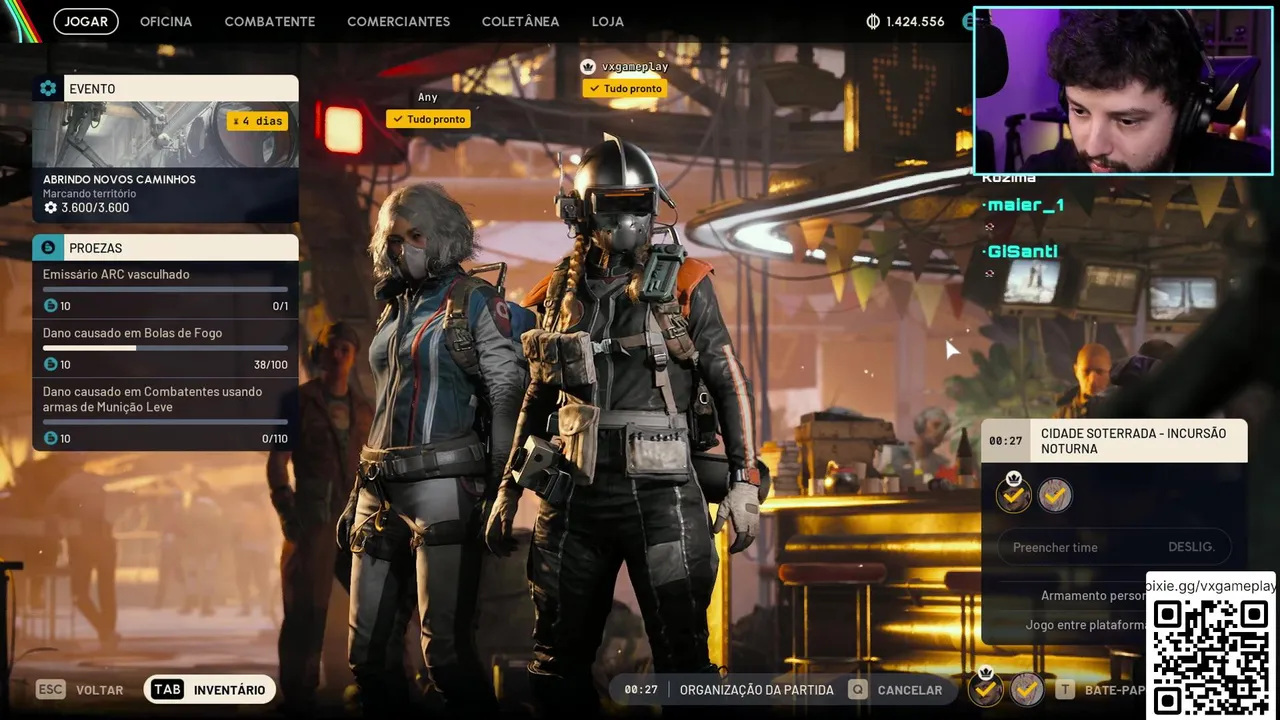Image resolution: width=1280 pixels, height=720 pixels.
Task: Click the QR code image
Action: 1210,657
